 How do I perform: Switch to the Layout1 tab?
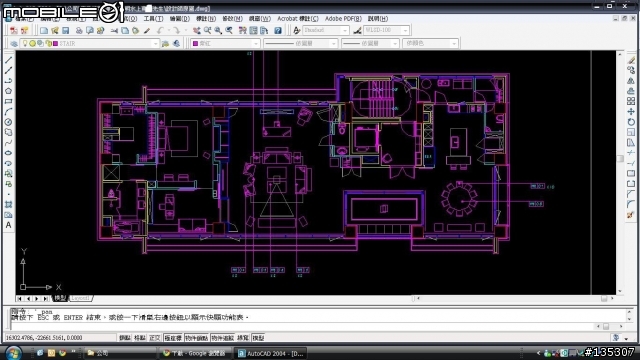pos(80,298)
